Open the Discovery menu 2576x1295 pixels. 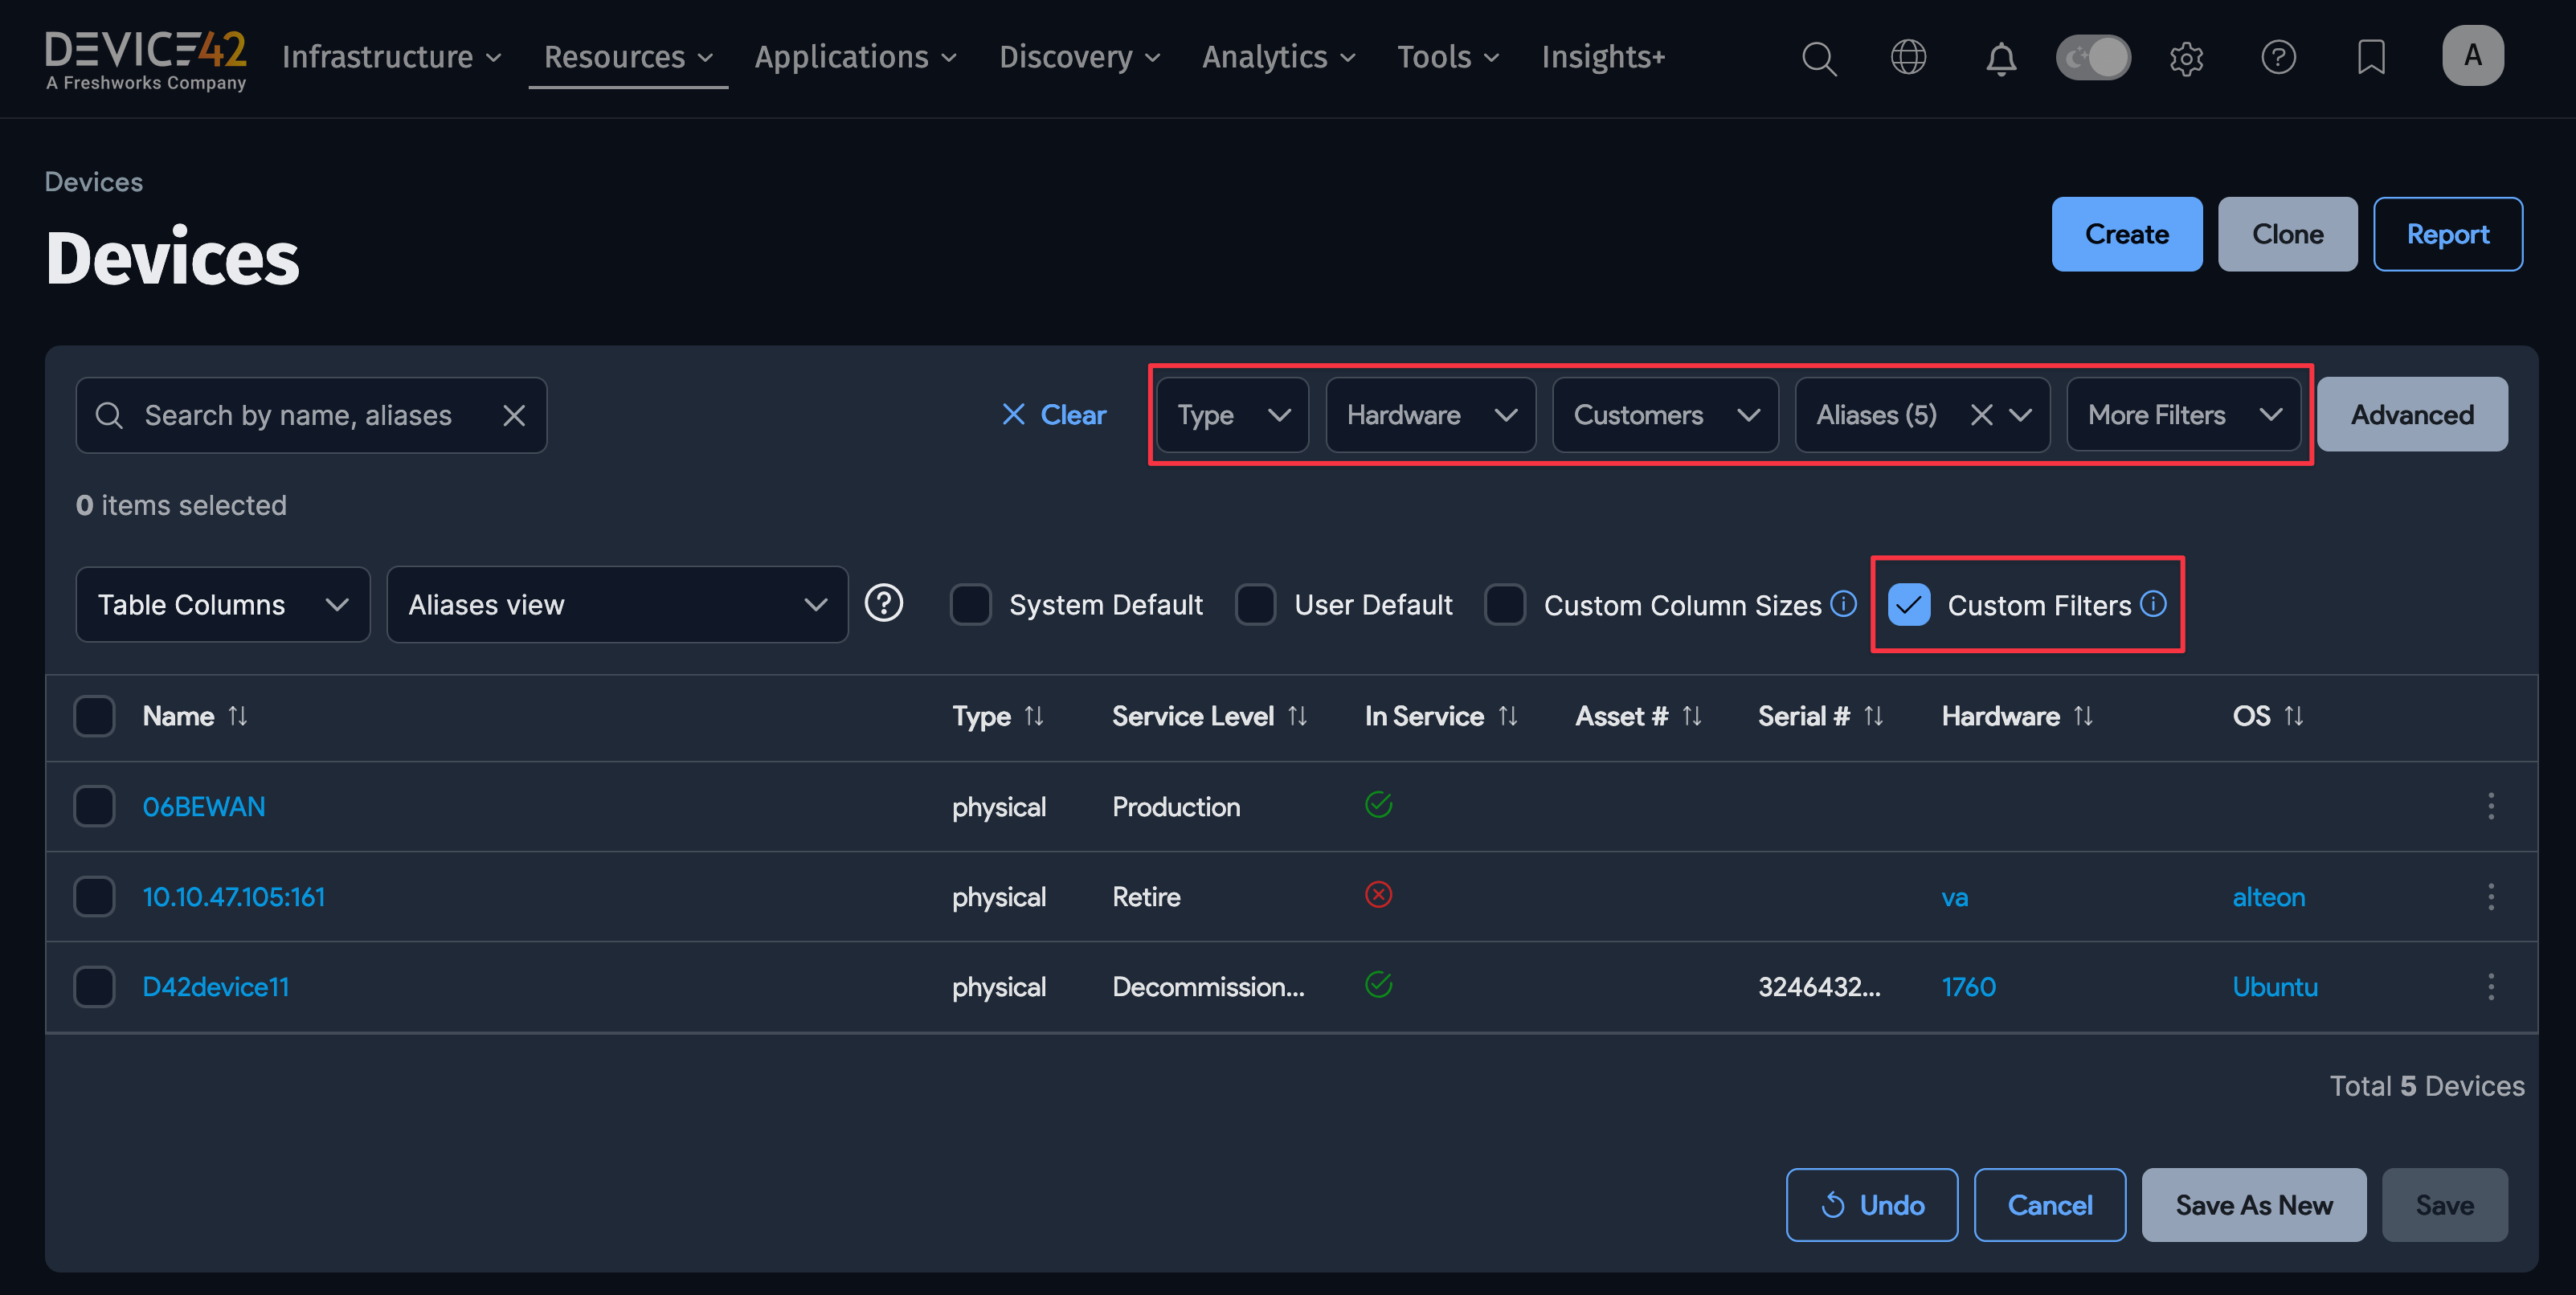point(1079,57)
